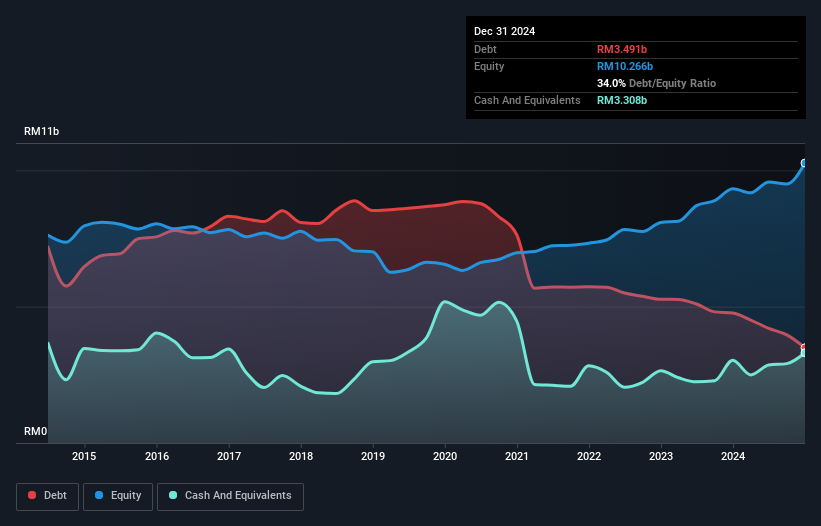Click the 2017 x-axis label

(x=229, y=456)
